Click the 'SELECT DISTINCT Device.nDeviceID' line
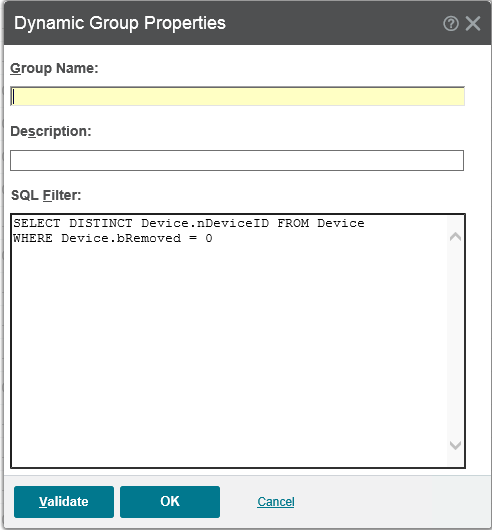Screen dimensions: 492x530 tap(189, 223)
